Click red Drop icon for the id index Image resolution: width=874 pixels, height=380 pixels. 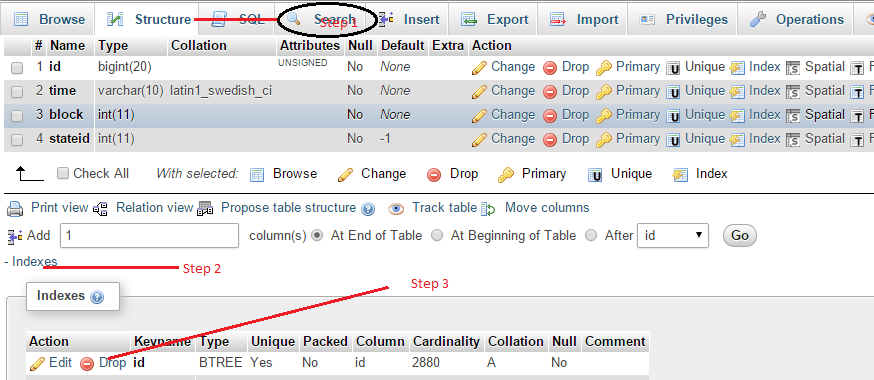coord(87,364)
